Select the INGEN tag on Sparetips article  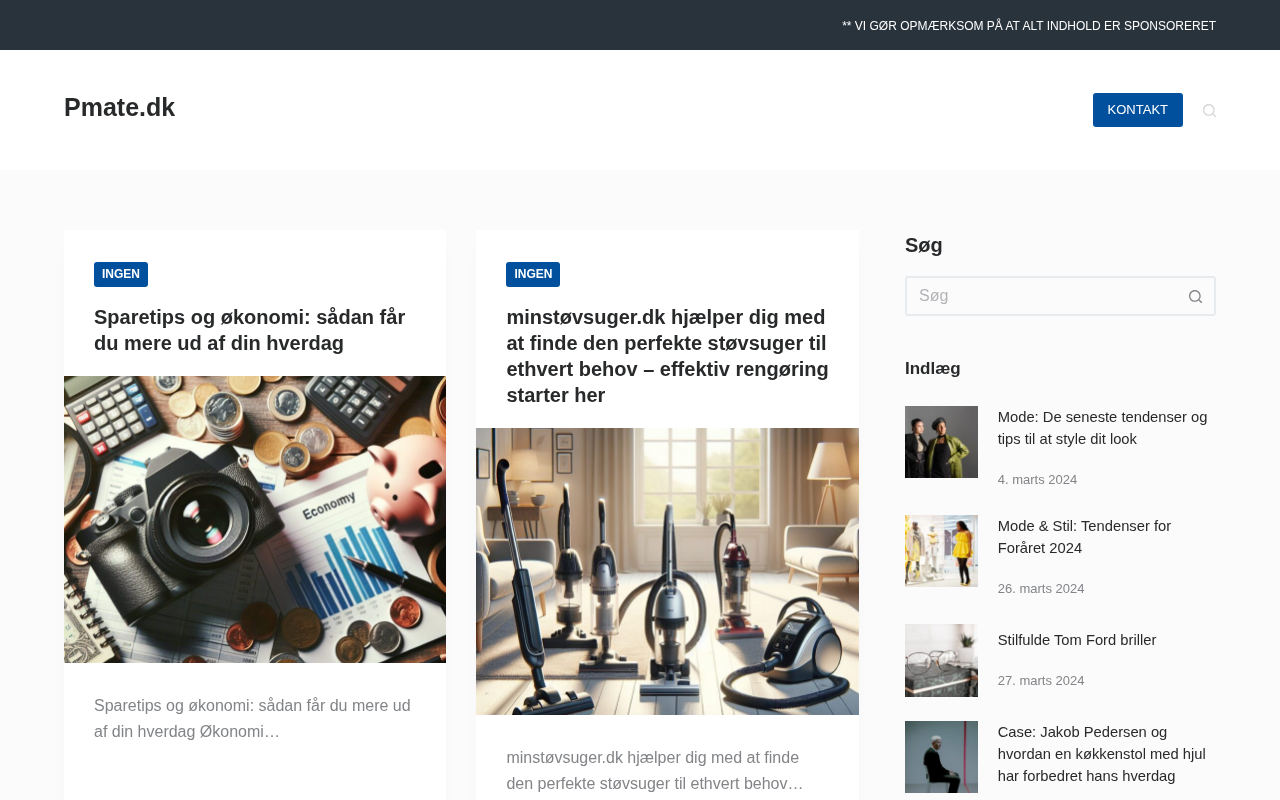tap(121, 274)
